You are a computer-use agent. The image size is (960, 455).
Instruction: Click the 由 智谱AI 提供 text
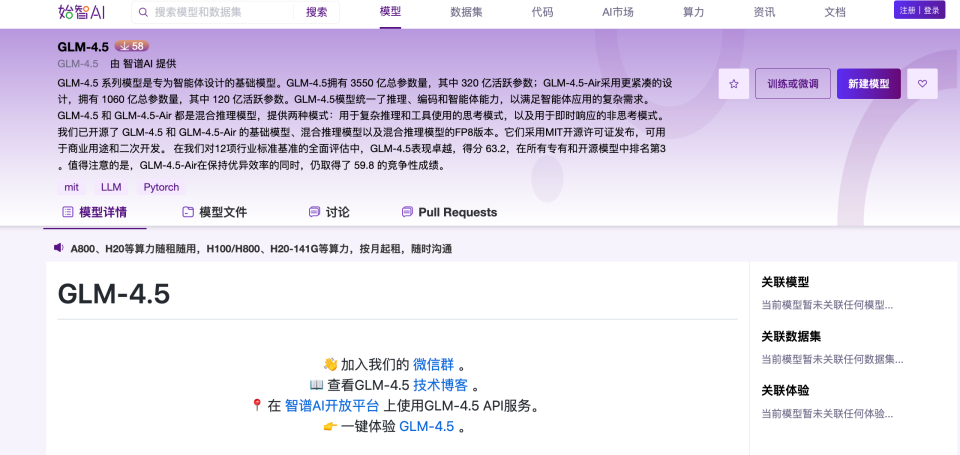[144, 64]
